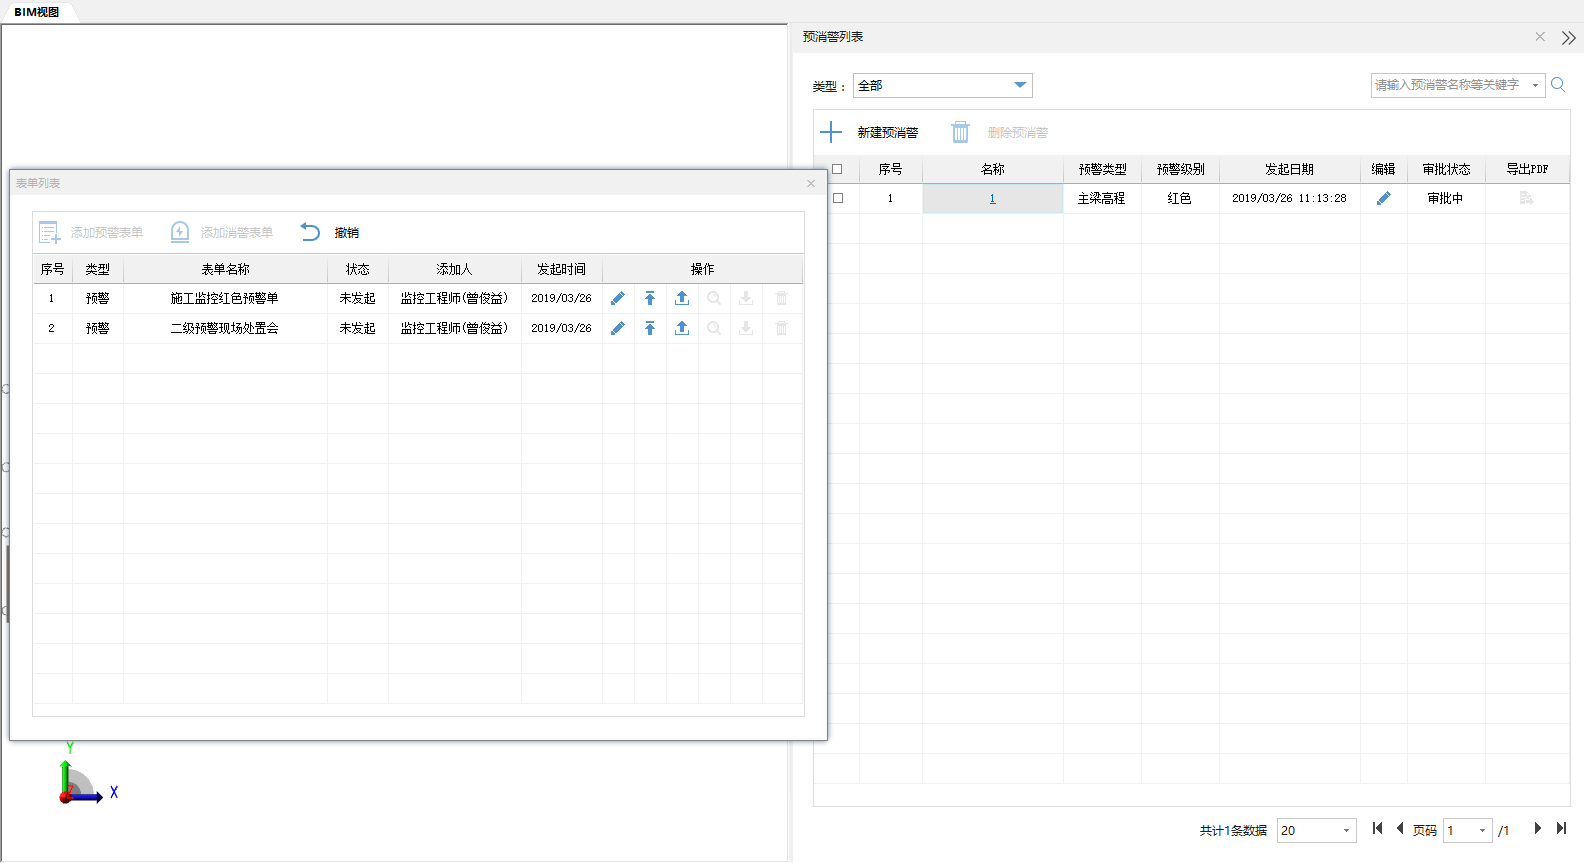Image resolution: width=1584 pixels, height=863 pixels.
Task: Close the 表单列表 dialog
Action: [x=811, y=183]
